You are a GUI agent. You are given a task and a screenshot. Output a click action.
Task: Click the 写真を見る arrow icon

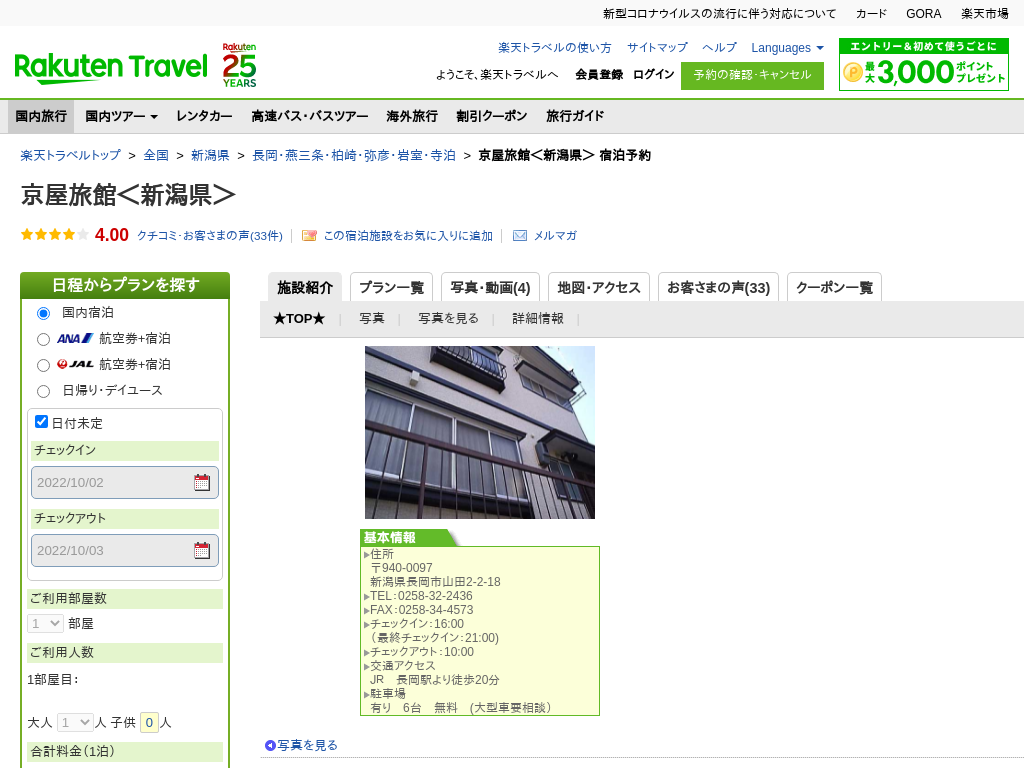pyautogui.click(x=270, y=745)
